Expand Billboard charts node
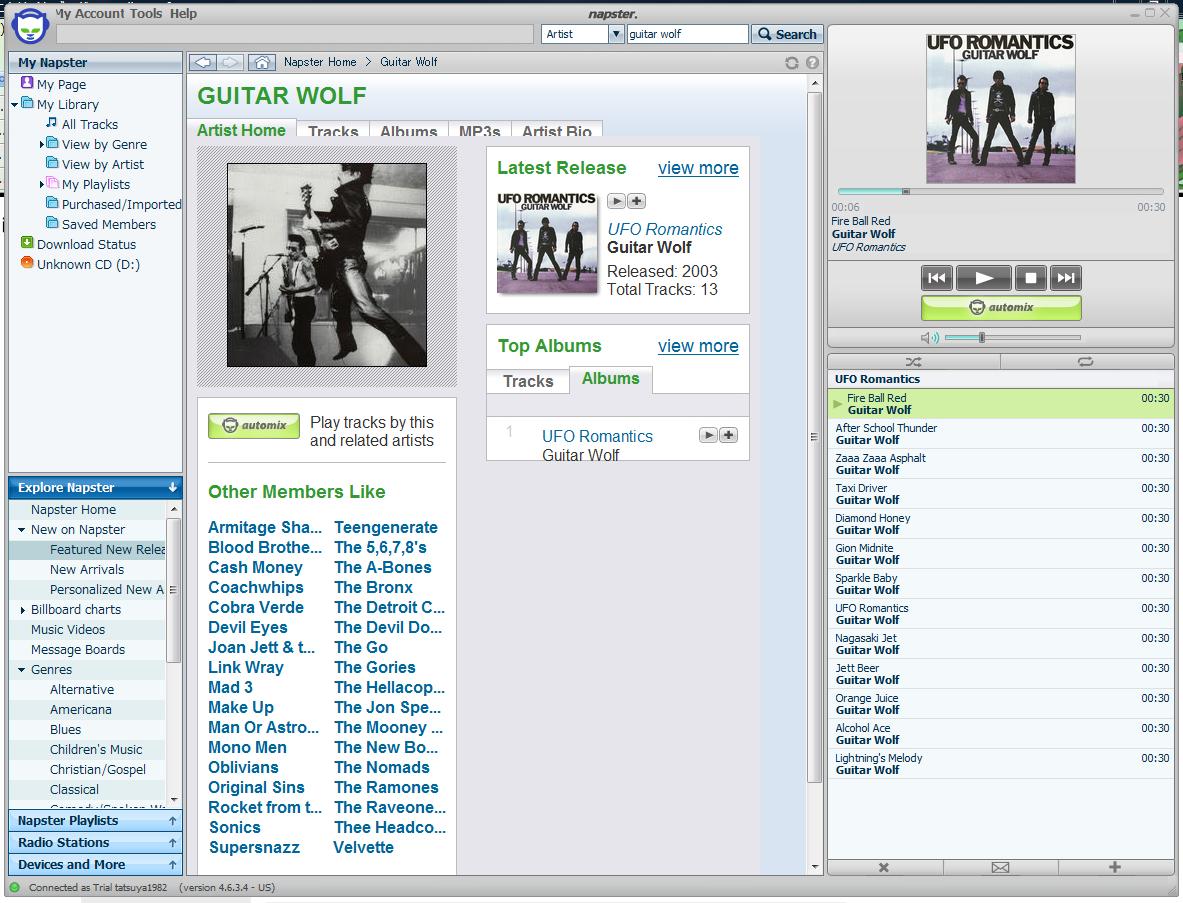 click(x=22, y=610)
